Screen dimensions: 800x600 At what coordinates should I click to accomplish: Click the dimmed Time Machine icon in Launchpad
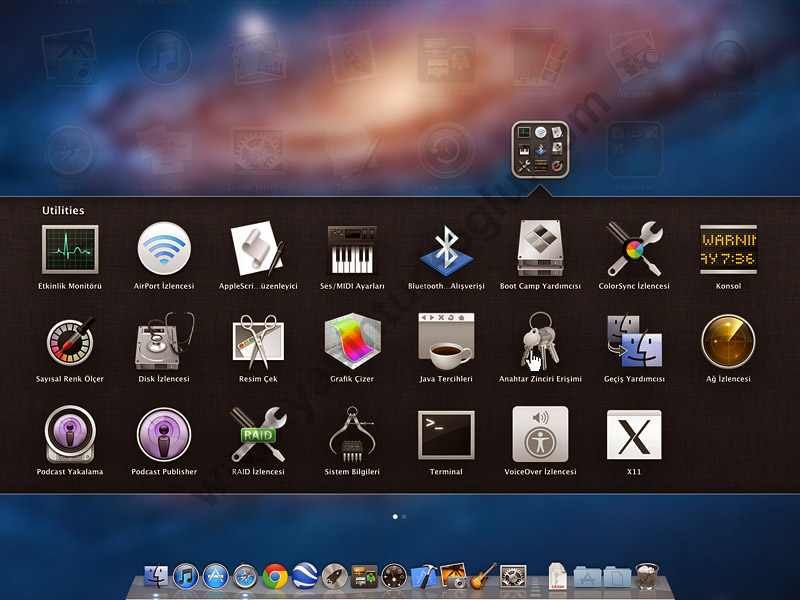click(x=446, y=150)
